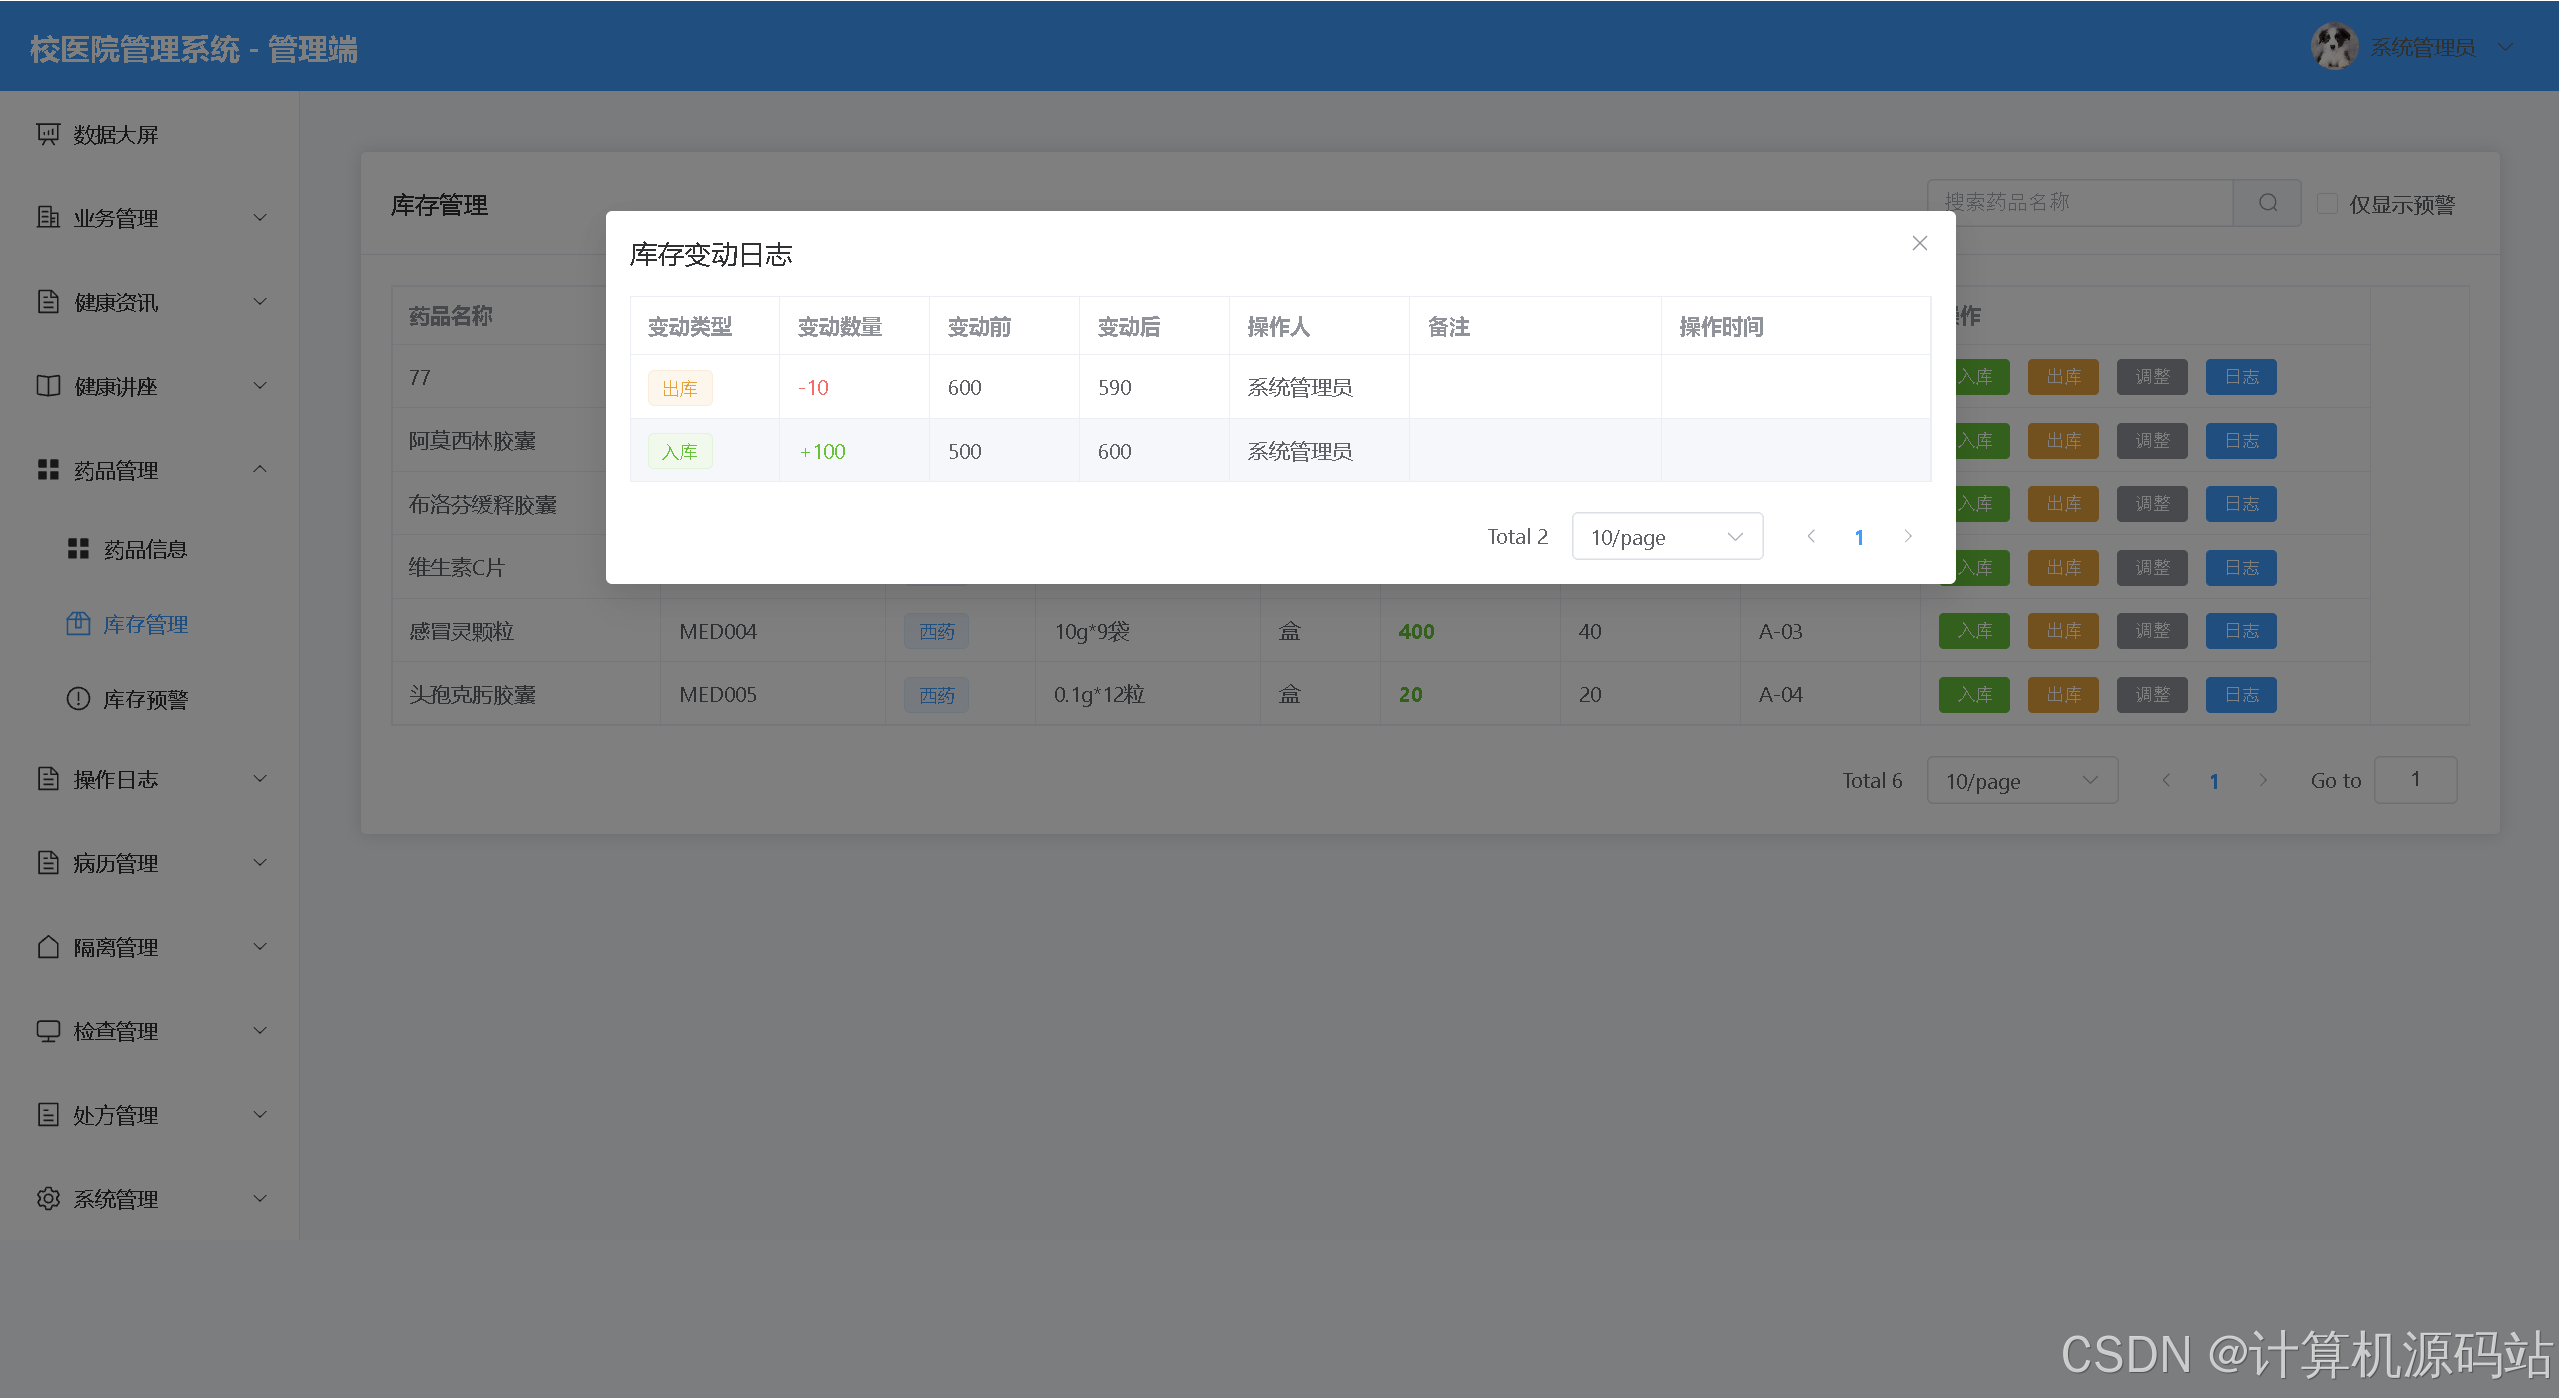The width and height of the screenshot is (2559, 1398).
Task: Click 入库 button in the 感冒灵颗粒 row
Action: pyautogui.click(x=1974, y=631)
